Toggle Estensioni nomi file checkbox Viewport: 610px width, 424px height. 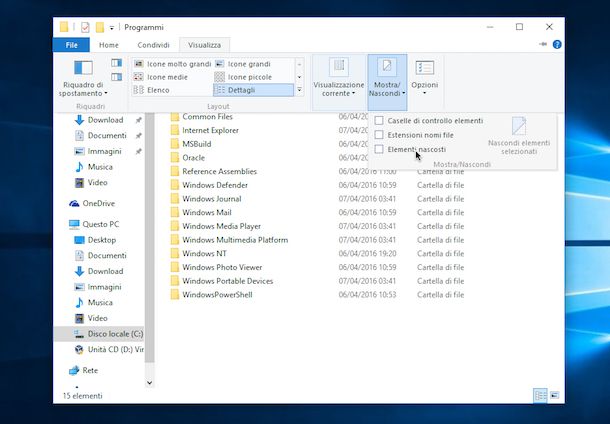379,134
